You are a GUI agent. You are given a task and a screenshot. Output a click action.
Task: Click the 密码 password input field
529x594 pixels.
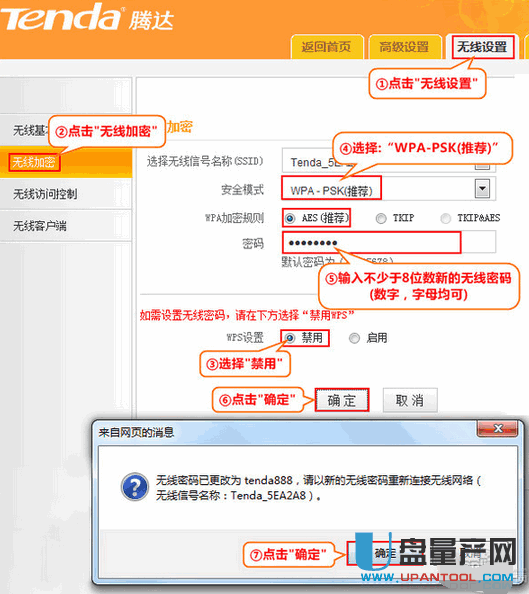[x=389, y=242]
